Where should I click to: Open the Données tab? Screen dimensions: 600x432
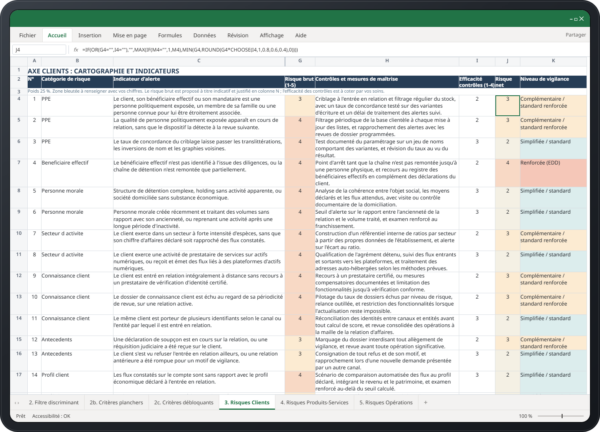point(204,35)
